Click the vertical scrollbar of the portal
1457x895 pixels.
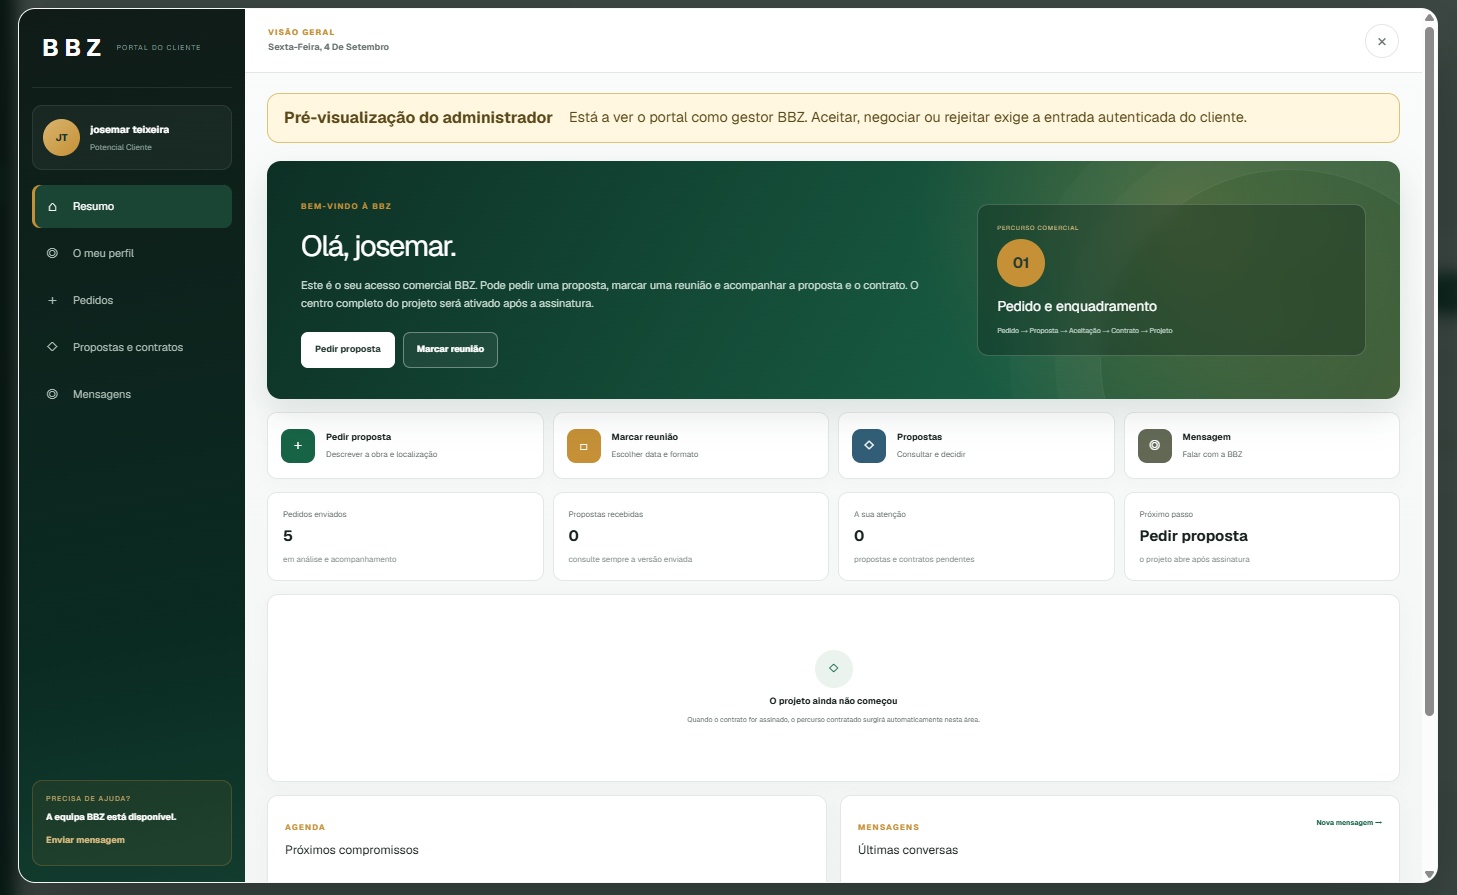coord(1429,370)
